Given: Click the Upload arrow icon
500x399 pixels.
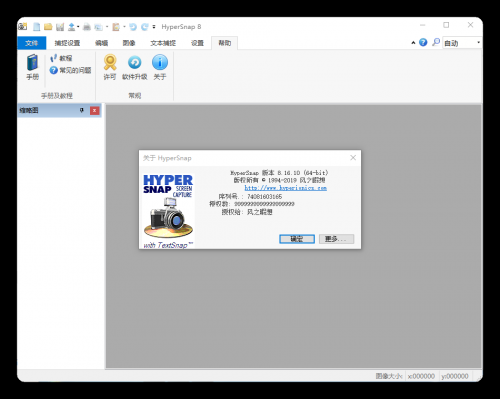Looking at the screenshot, I should 71,27.
